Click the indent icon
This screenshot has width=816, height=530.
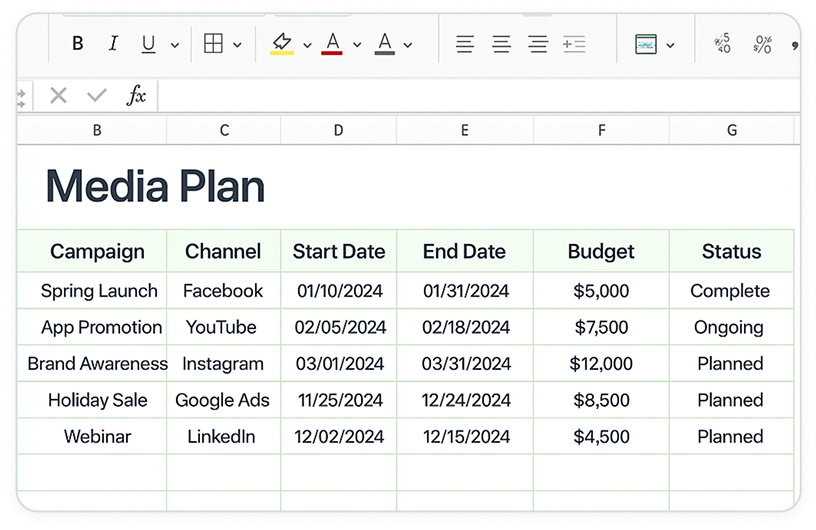(574, 44)
